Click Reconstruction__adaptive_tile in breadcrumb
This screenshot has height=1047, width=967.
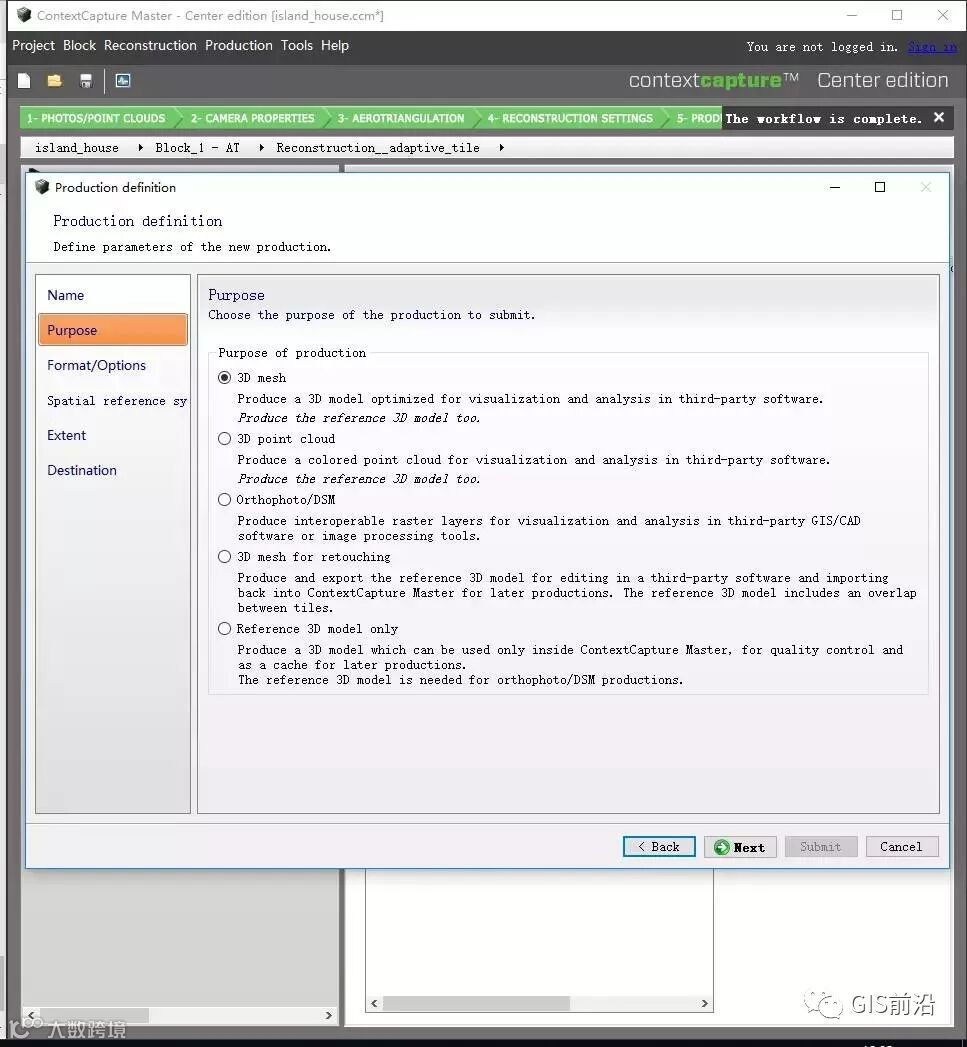tap(378, 148)
